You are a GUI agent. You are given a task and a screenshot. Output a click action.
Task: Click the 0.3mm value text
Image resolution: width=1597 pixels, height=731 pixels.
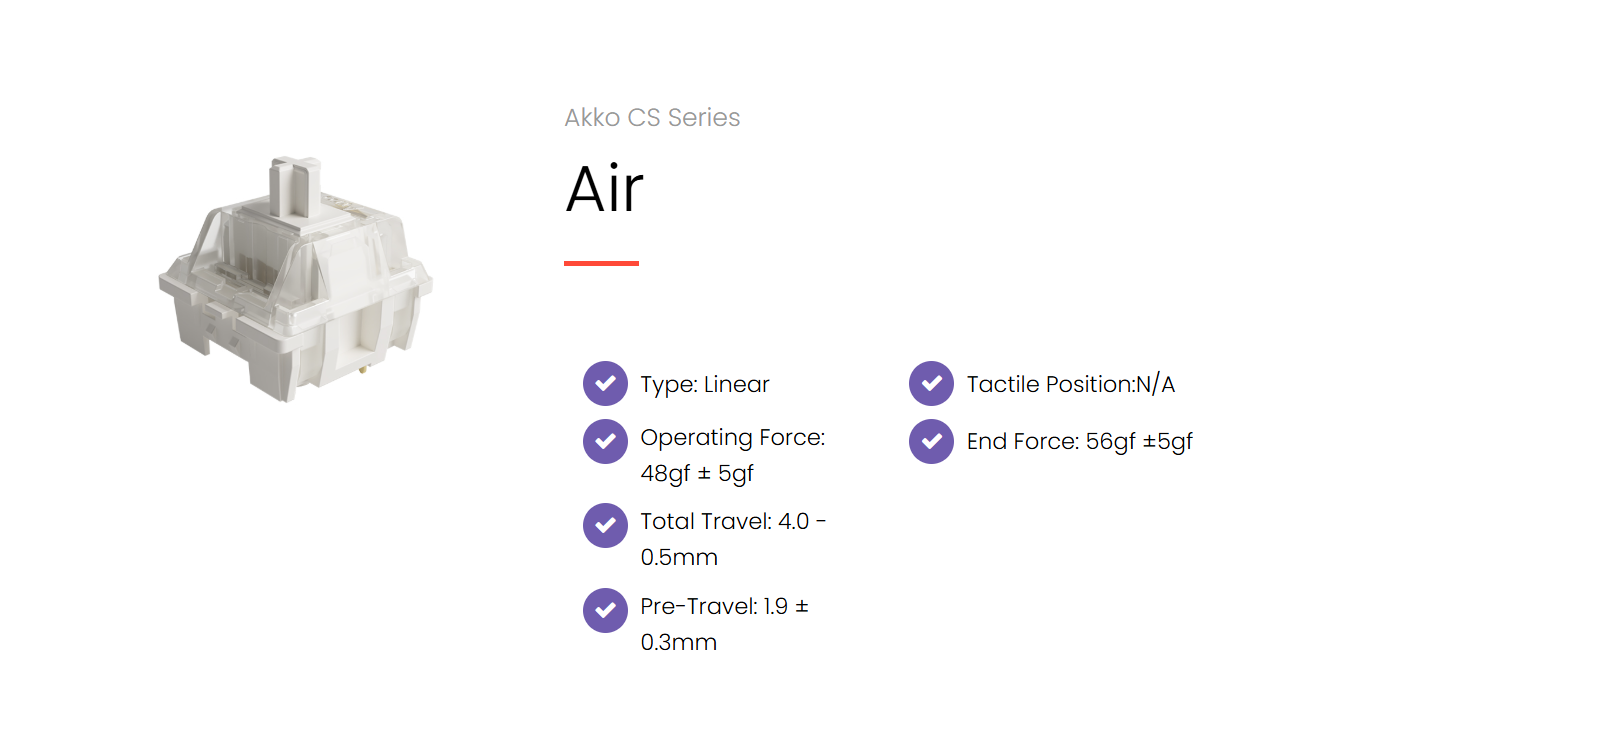click(679, 643)
